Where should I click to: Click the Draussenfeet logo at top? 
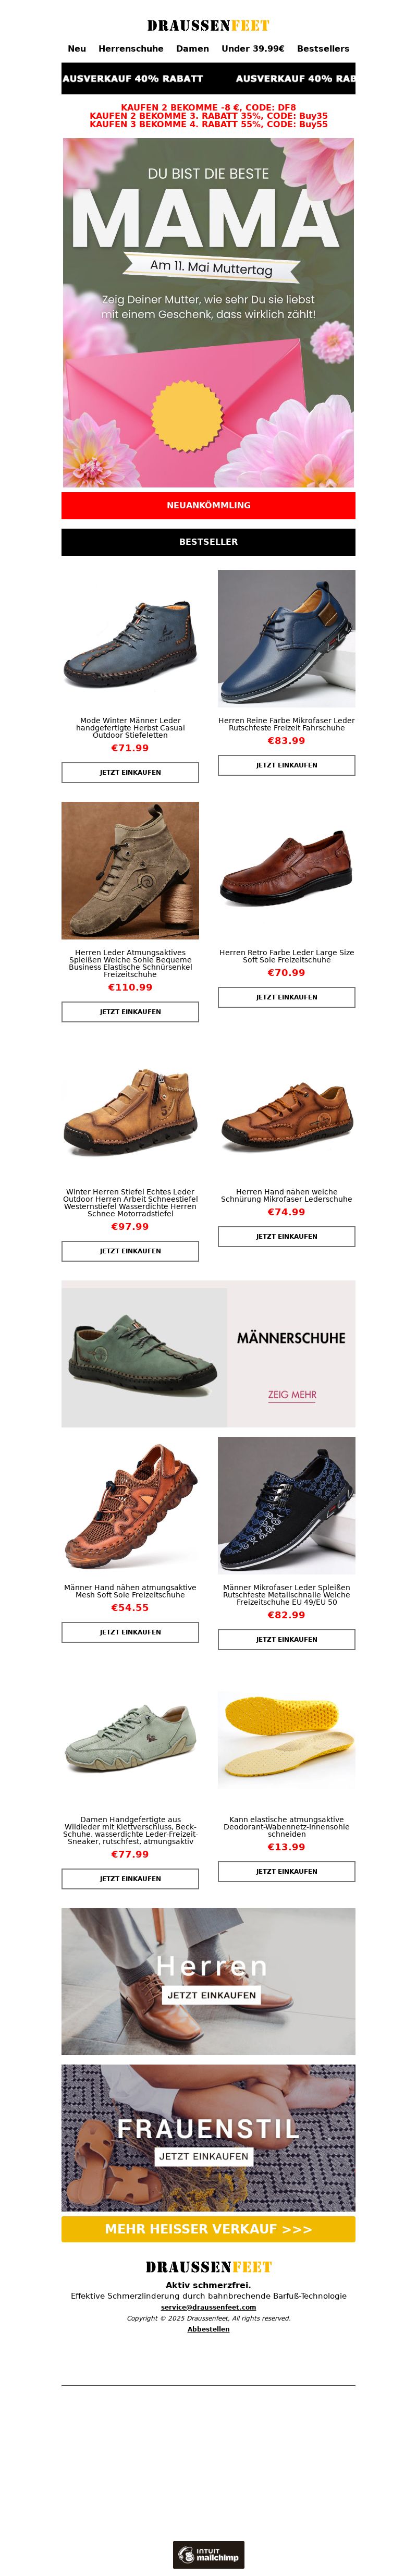click(208, 25)
